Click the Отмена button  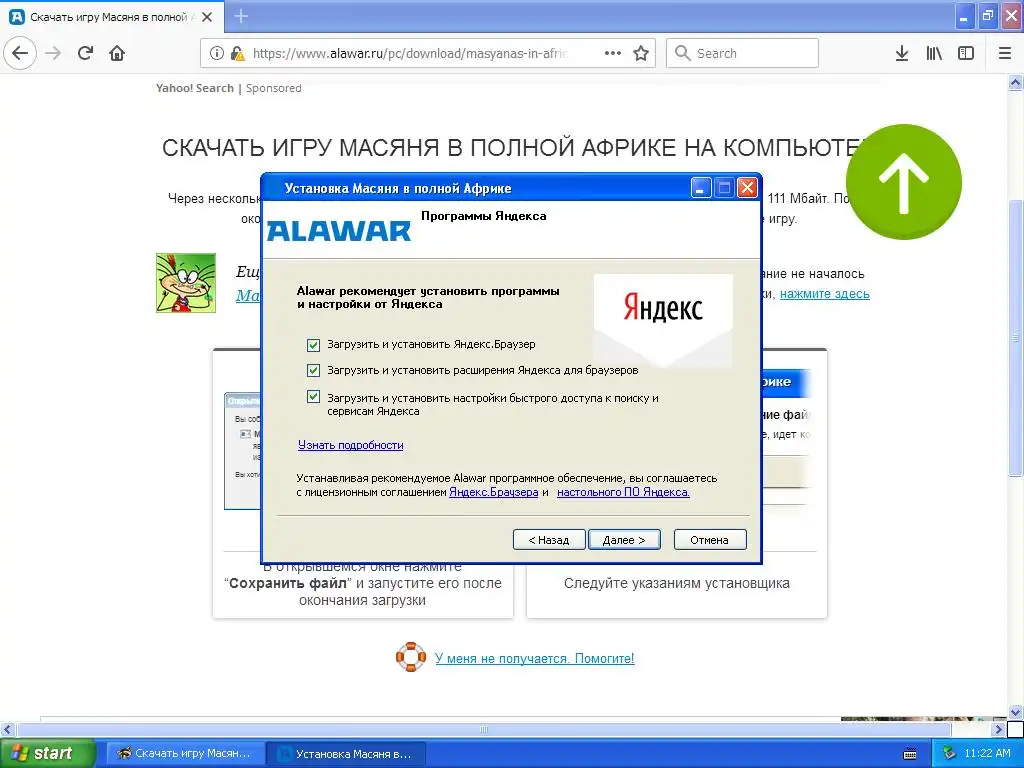(x=709, y=539)
